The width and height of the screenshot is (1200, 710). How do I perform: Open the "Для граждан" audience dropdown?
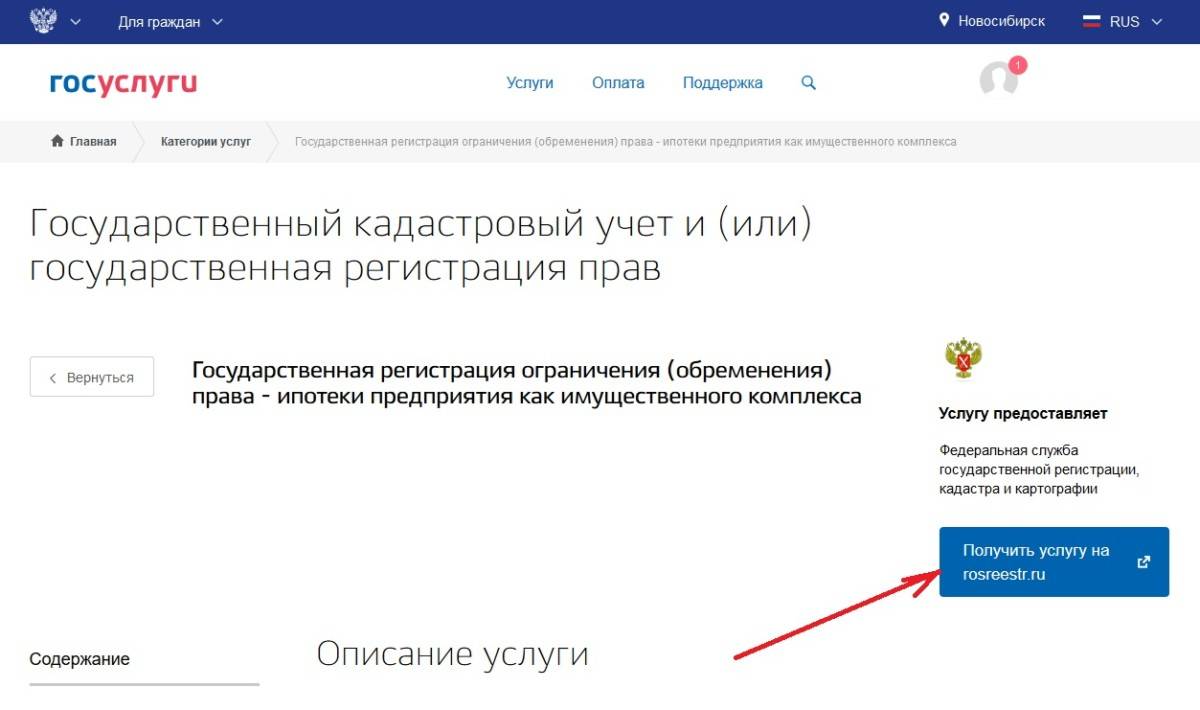pyautogui.click(x=170, y=22)
